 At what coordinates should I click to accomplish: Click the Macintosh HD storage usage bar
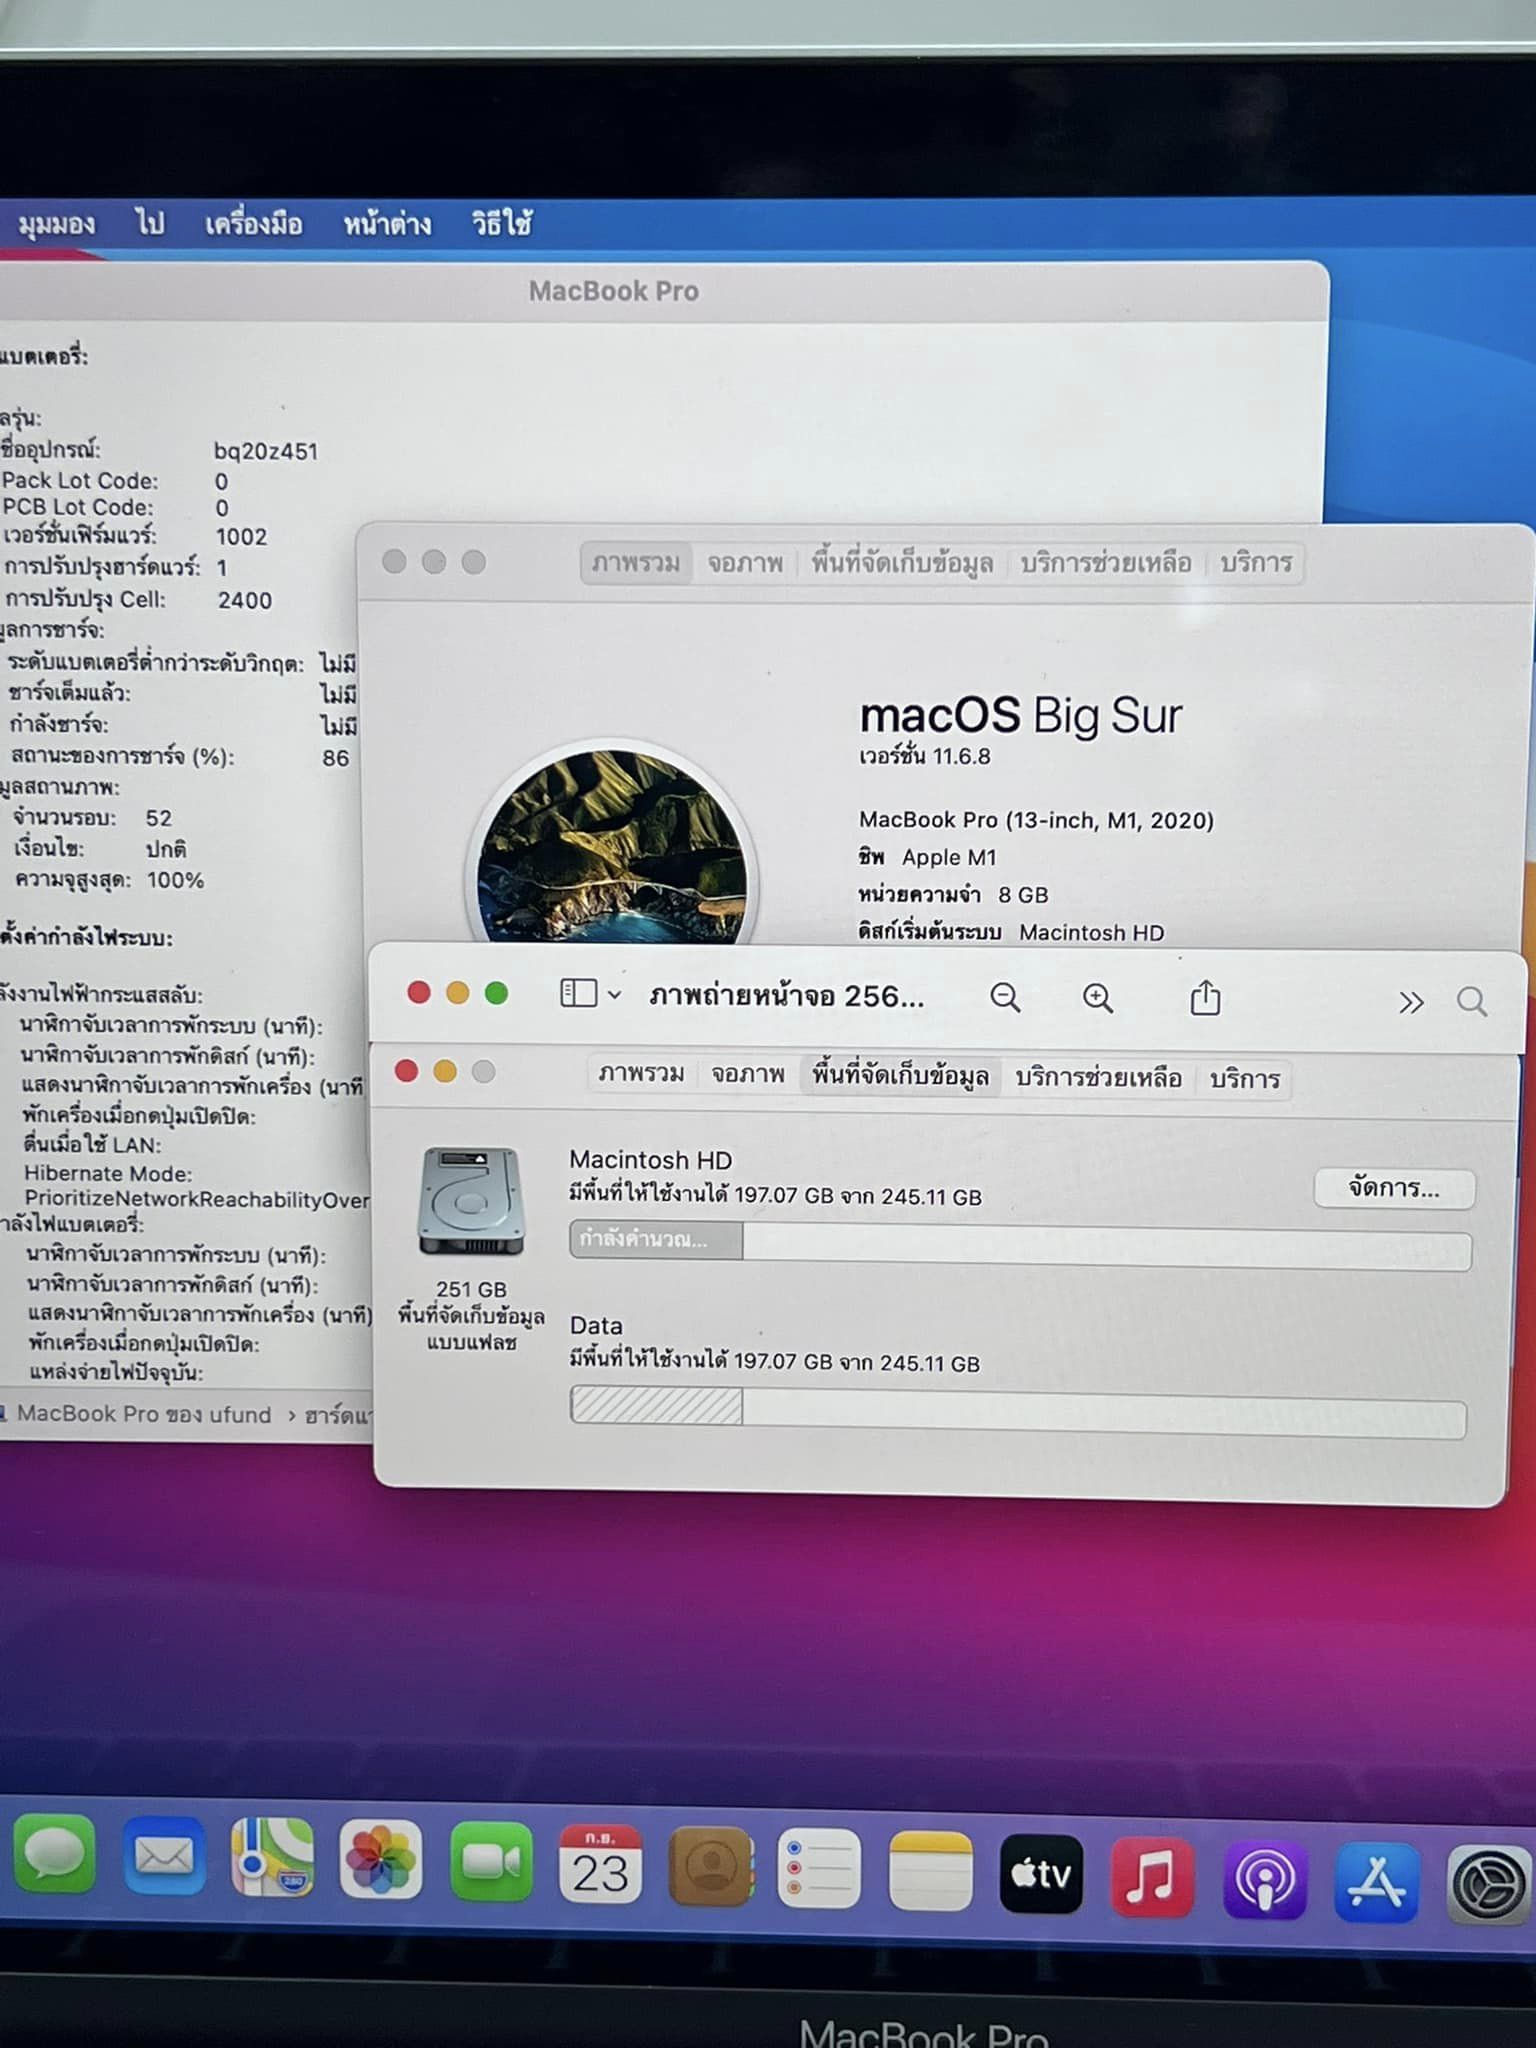(x=1020, y=1242)
